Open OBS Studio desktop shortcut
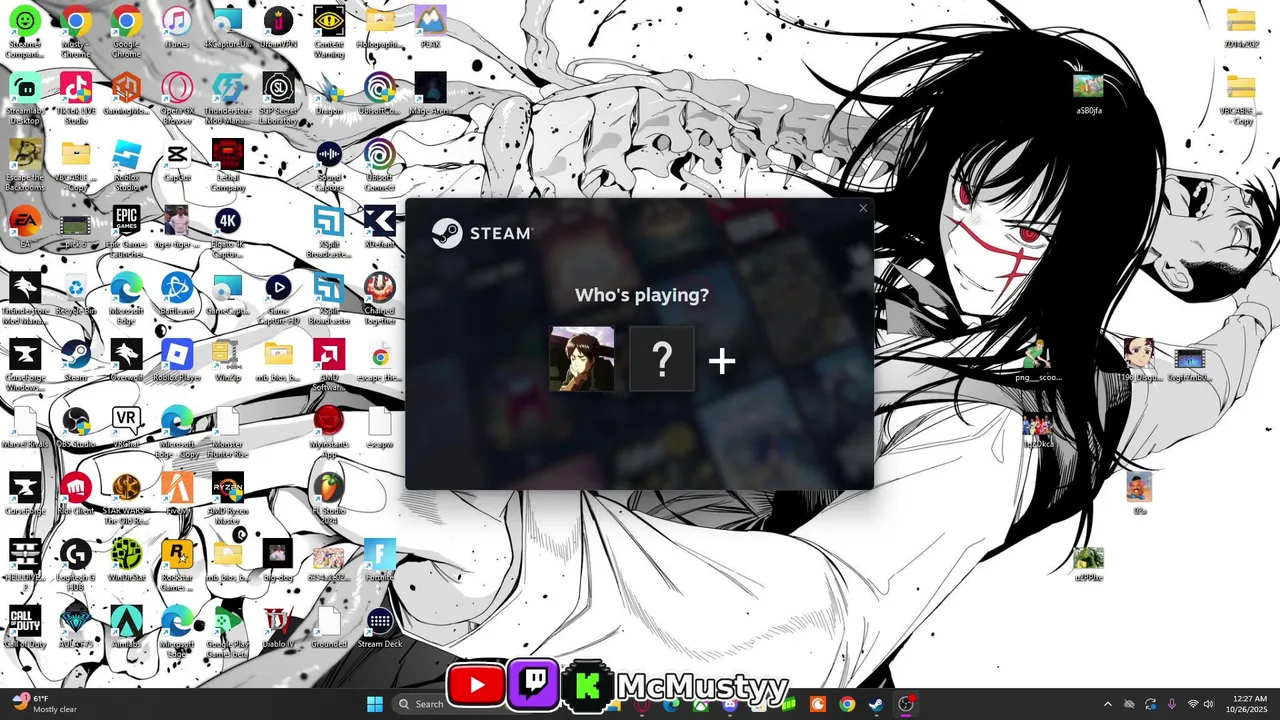Screen dimensions: 1280x720 (x=76, y=428)
